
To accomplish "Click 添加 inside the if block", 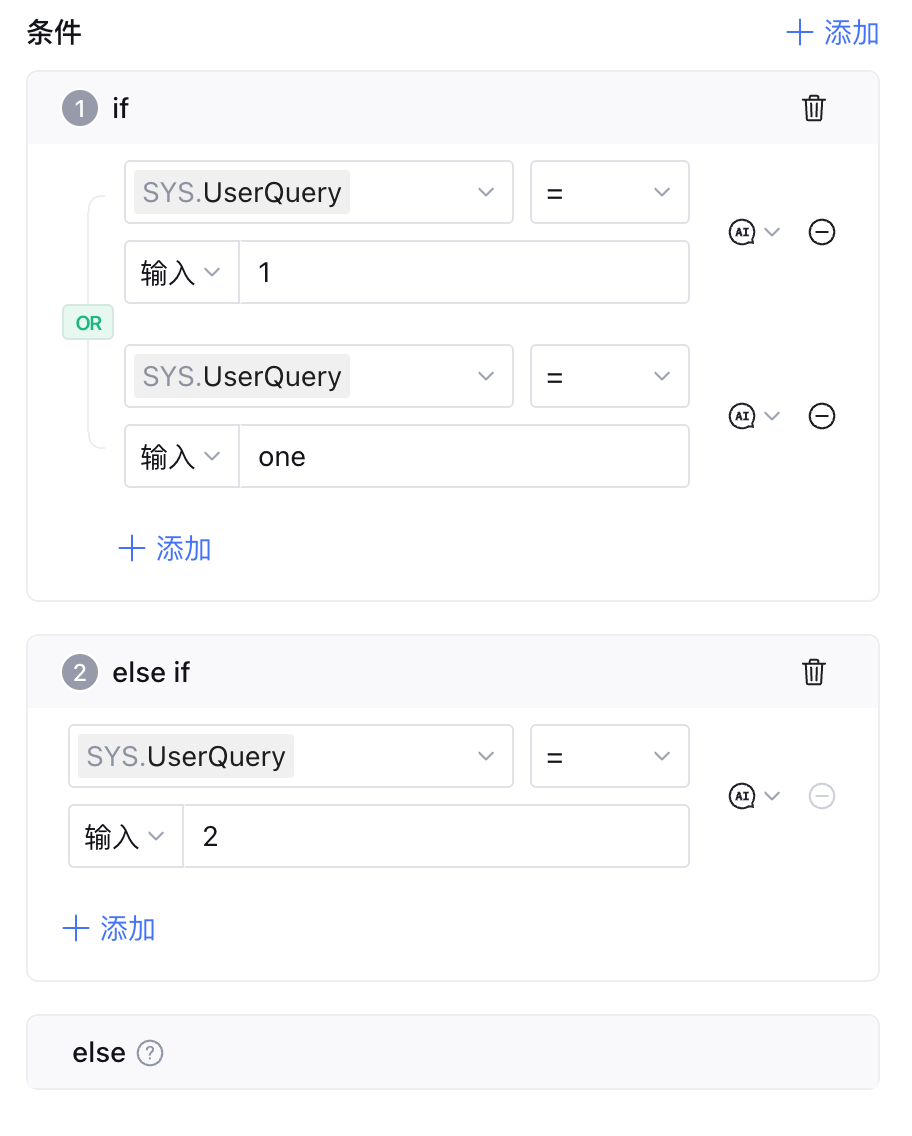I will click(x=165, y=548).
